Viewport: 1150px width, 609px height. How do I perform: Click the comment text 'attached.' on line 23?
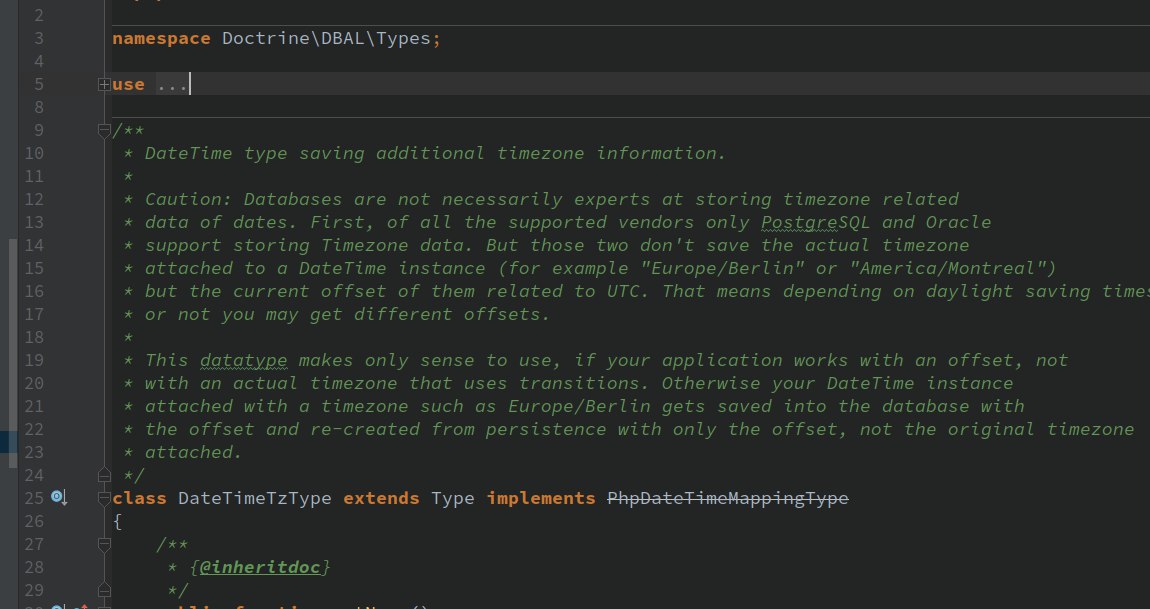click(194, 452)
